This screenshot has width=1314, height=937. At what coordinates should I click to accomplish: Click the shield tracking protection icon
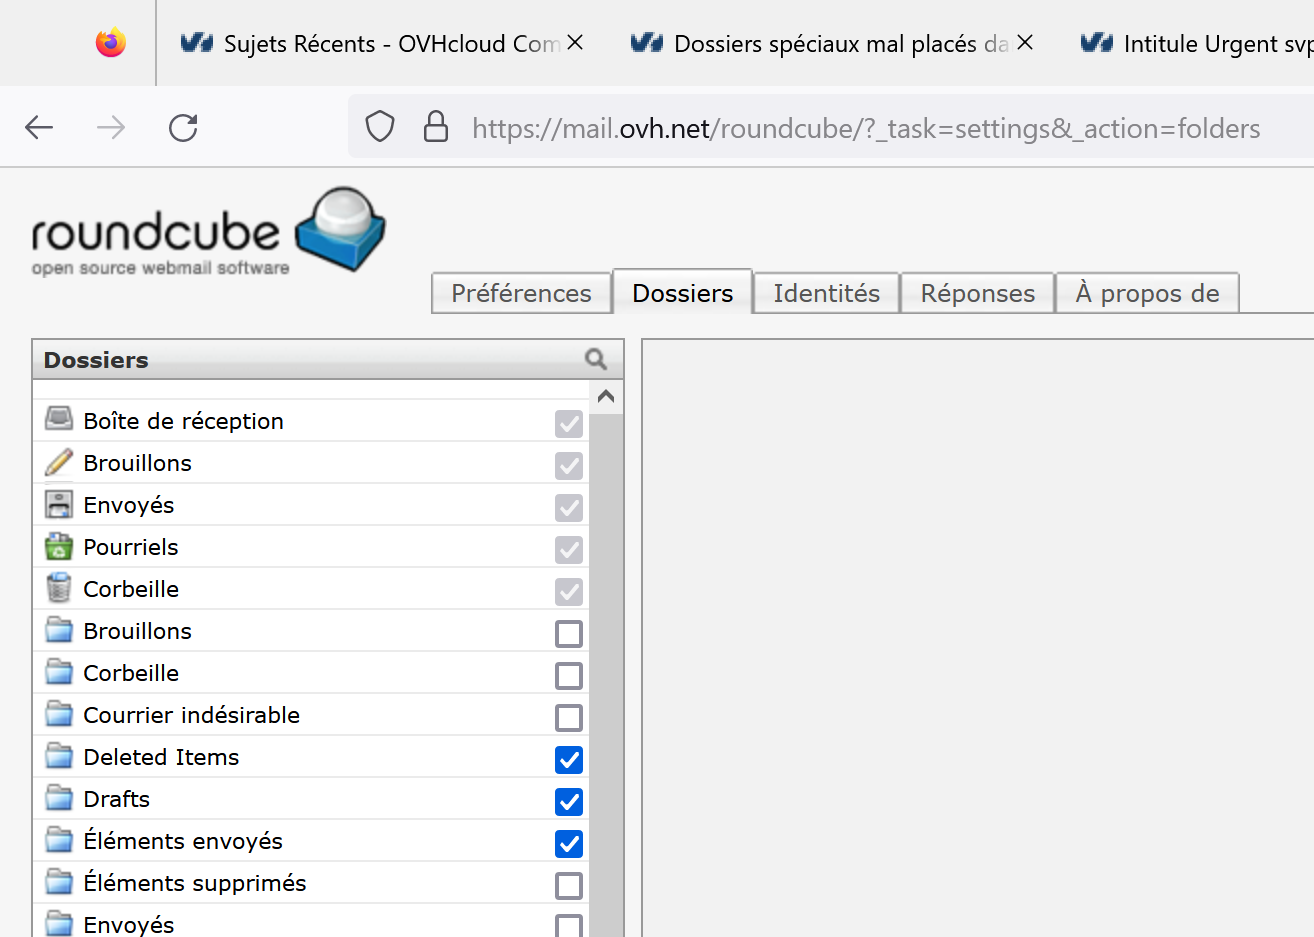click(380, 127)
